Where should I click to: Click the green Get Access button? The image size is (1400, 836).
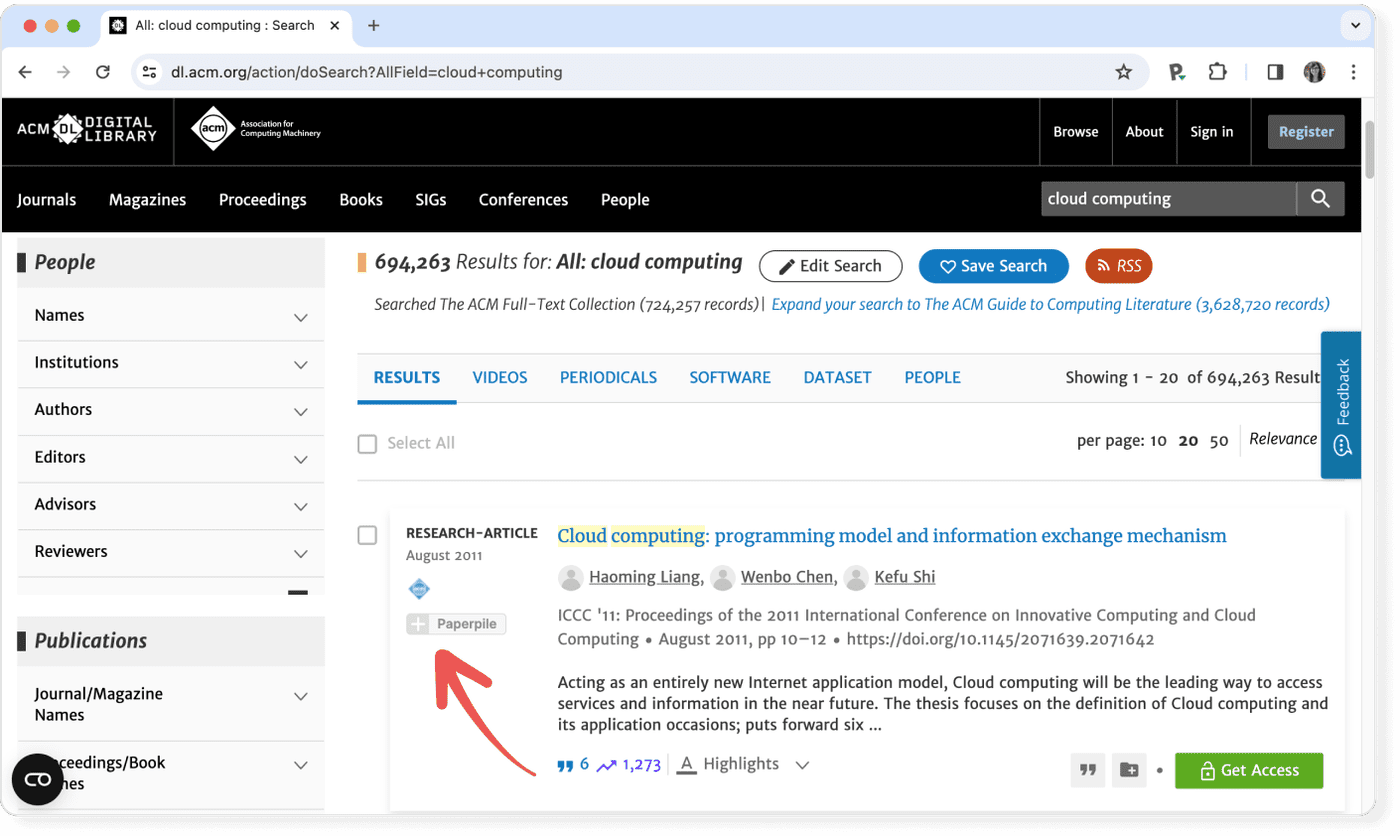point(1248,770)
